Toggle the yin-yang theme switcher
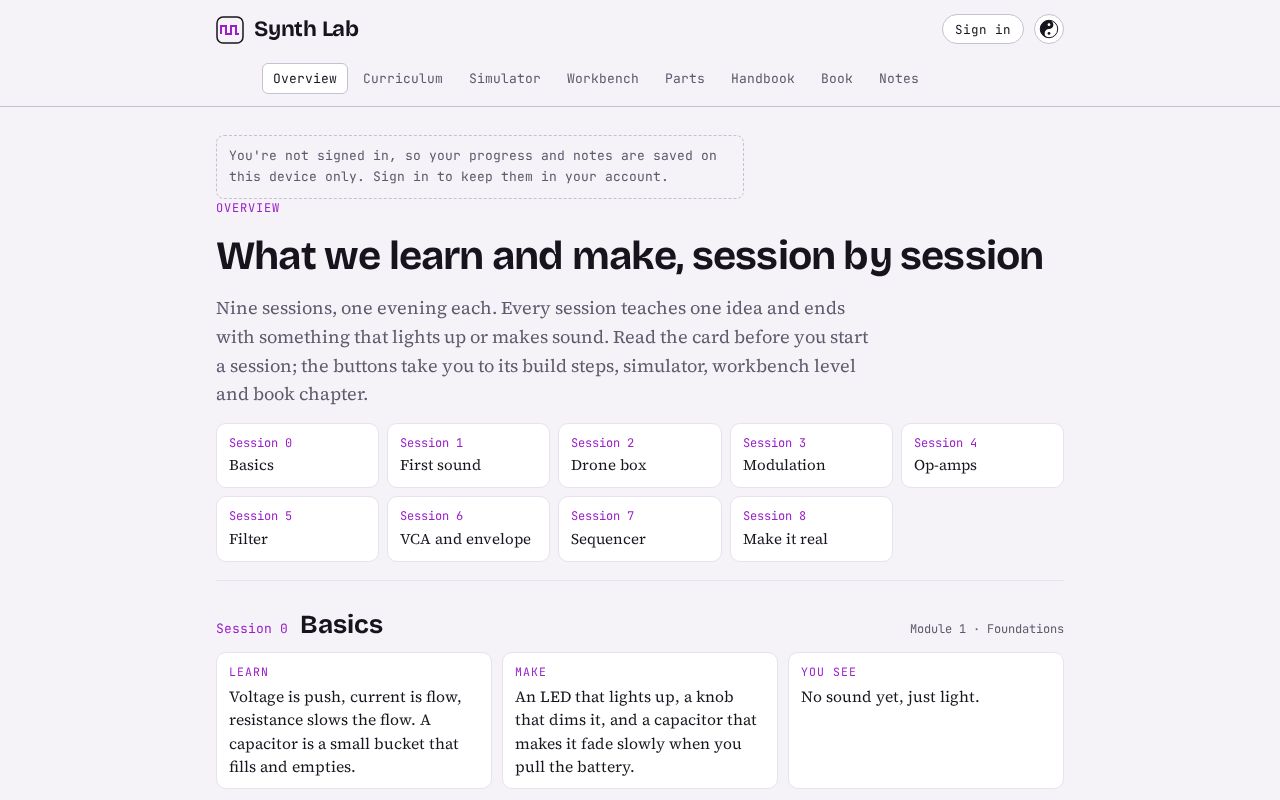This screenshot has width=1280, height=800. point(1049,29)
